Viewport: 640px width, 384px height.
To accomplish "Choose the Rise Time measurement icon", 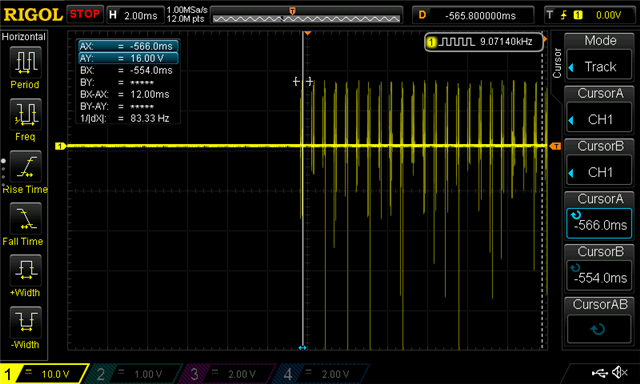I will coord(25,166).
